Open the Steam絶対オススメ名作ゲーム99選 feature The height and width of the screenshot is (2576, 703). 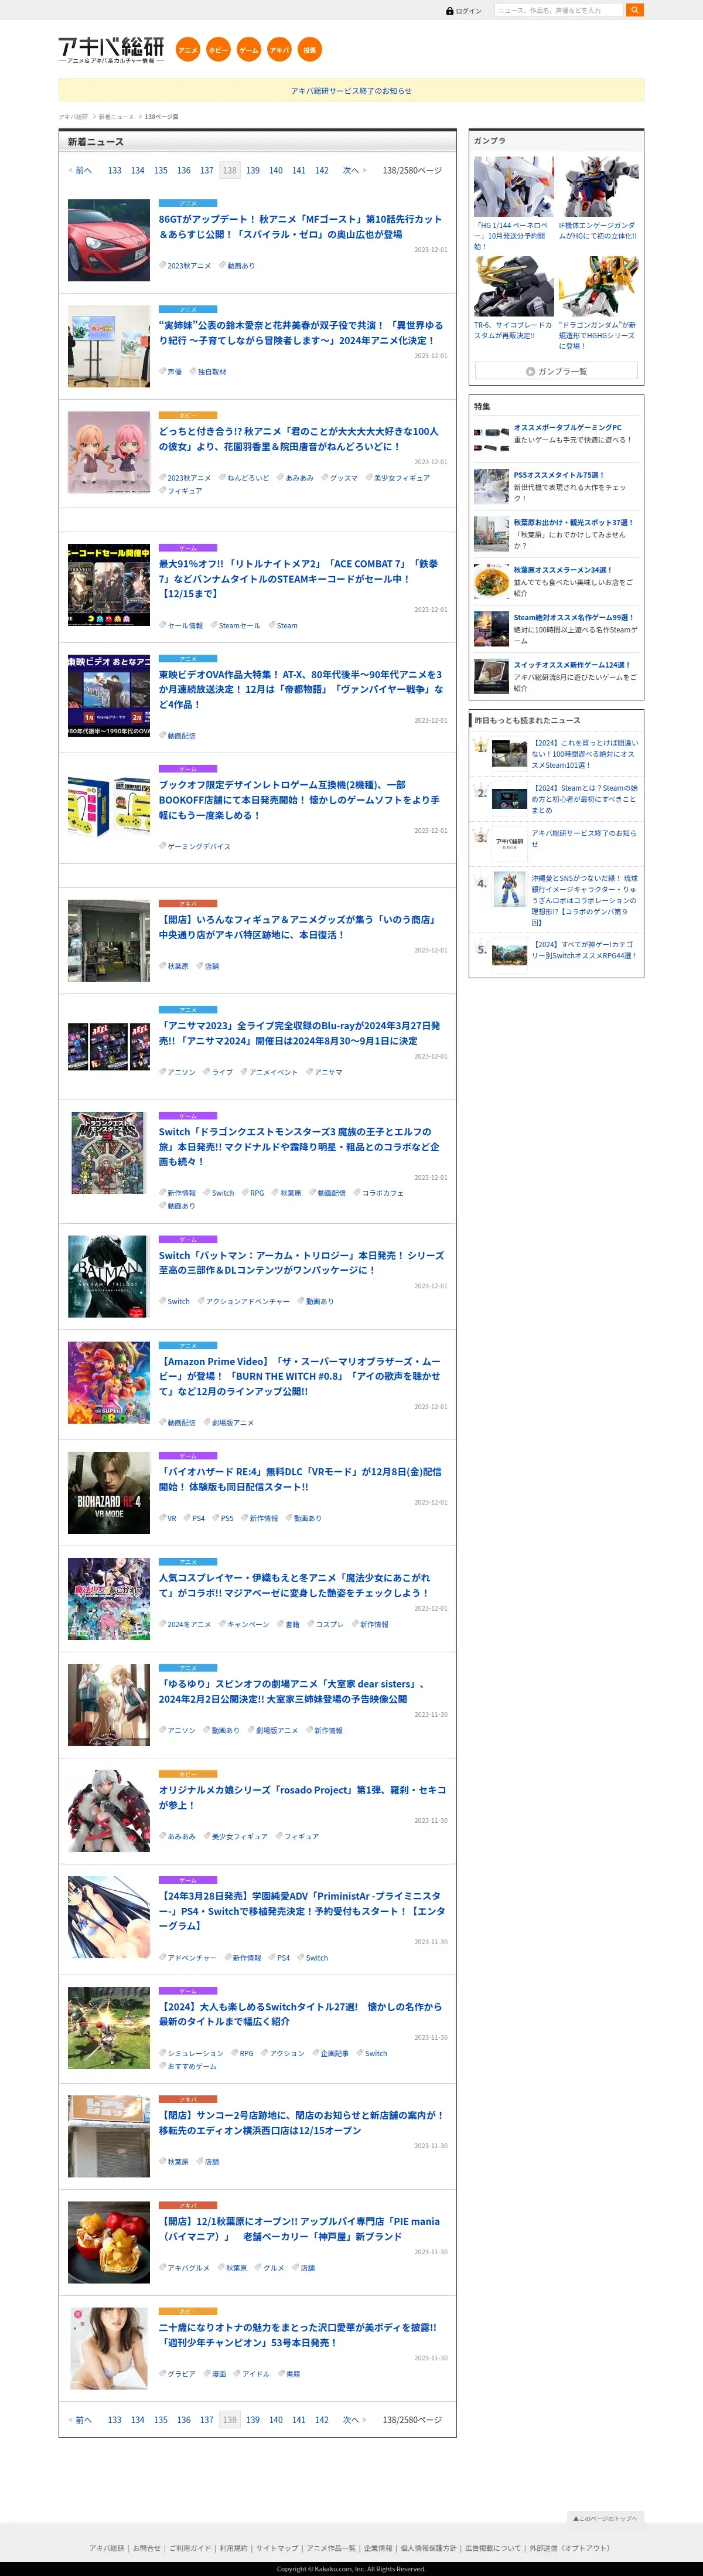tap(573, 618)
